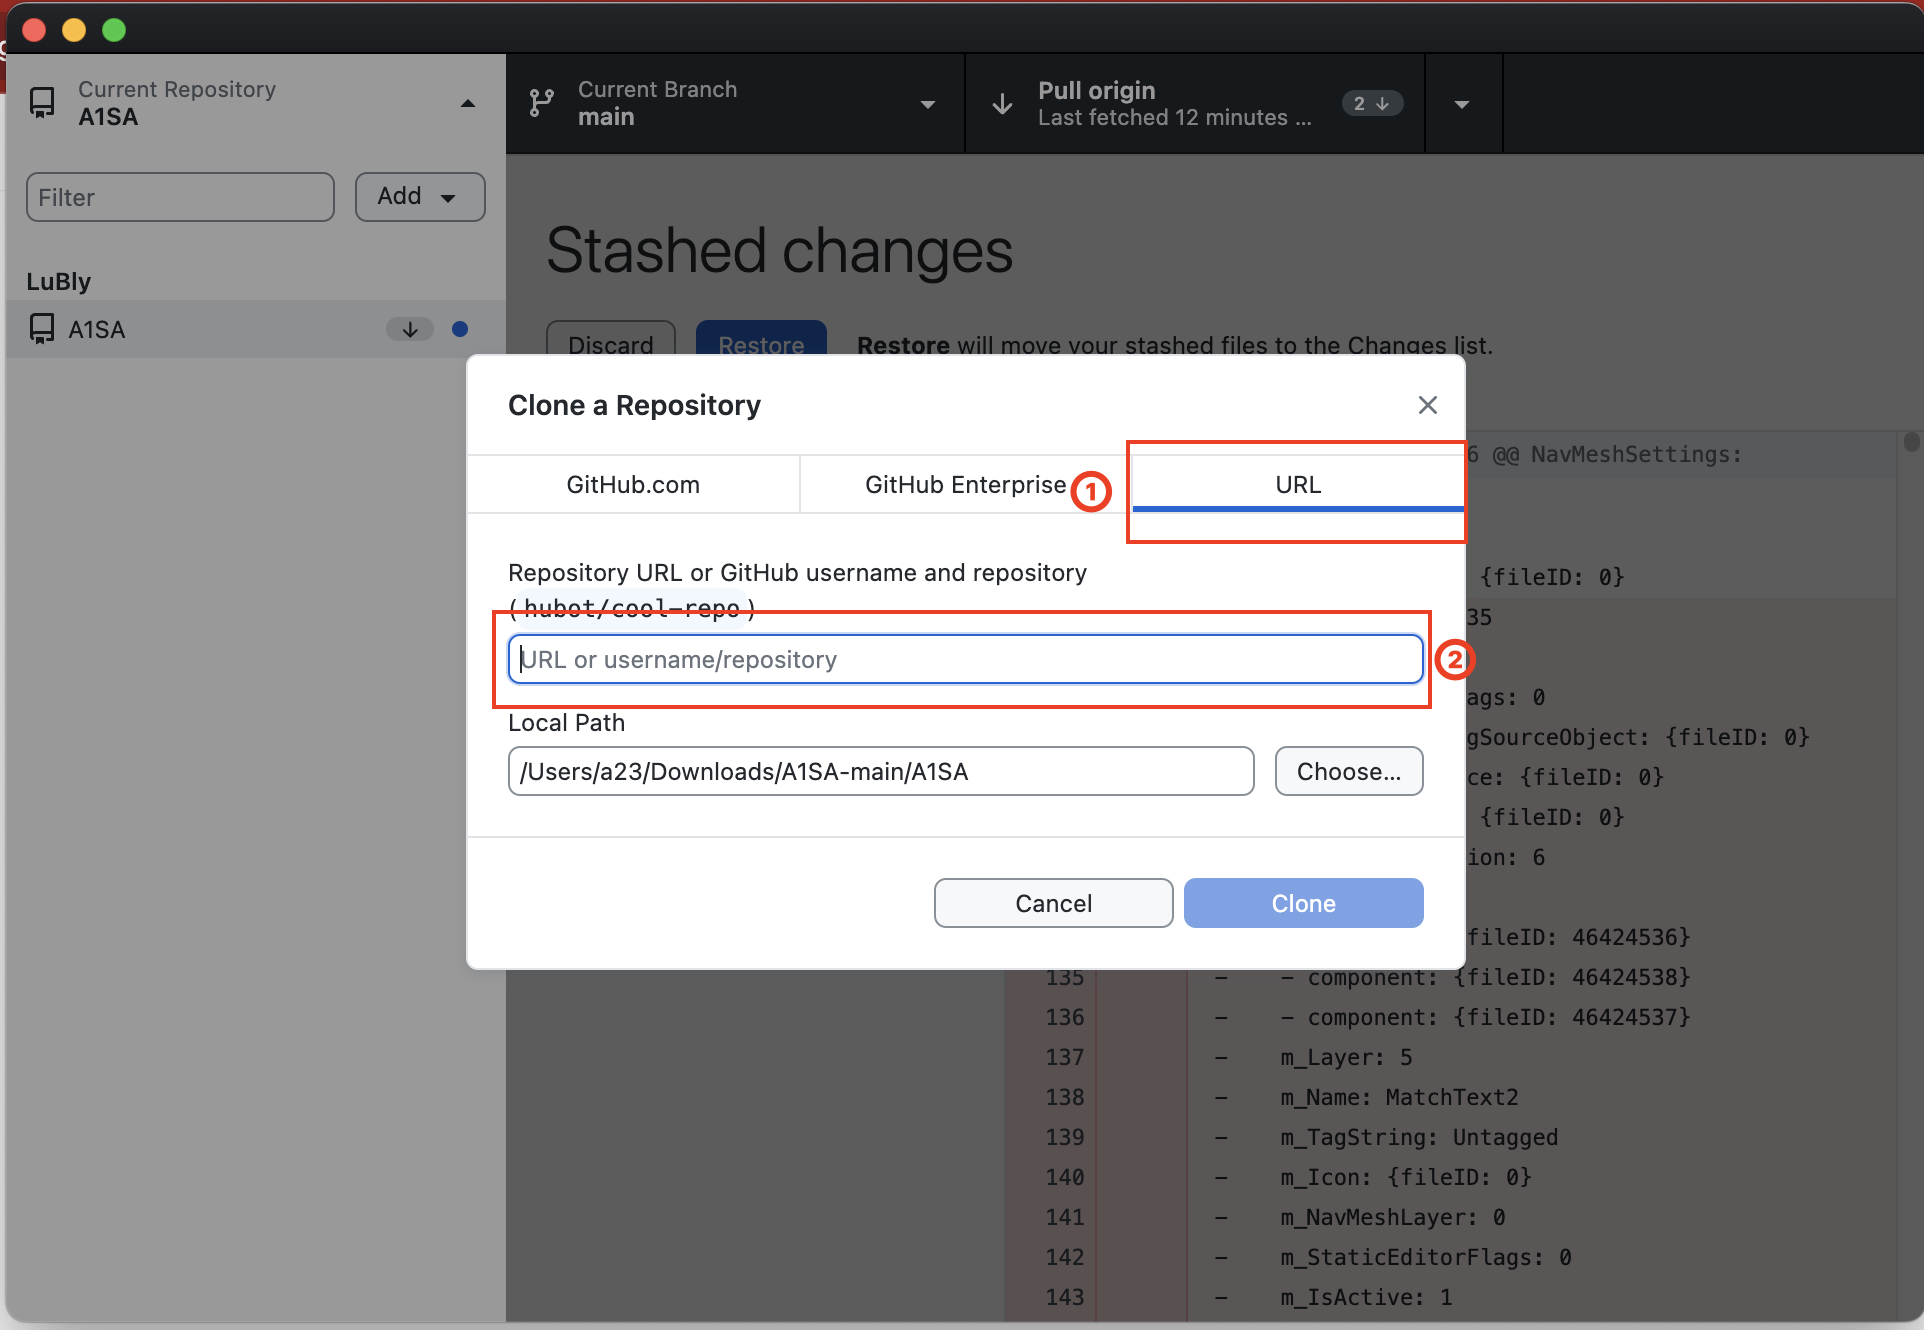This screenshot has width=1924, height=1330.
Task: Click the A1SA repository icon in list
Action: pos(42,329)
